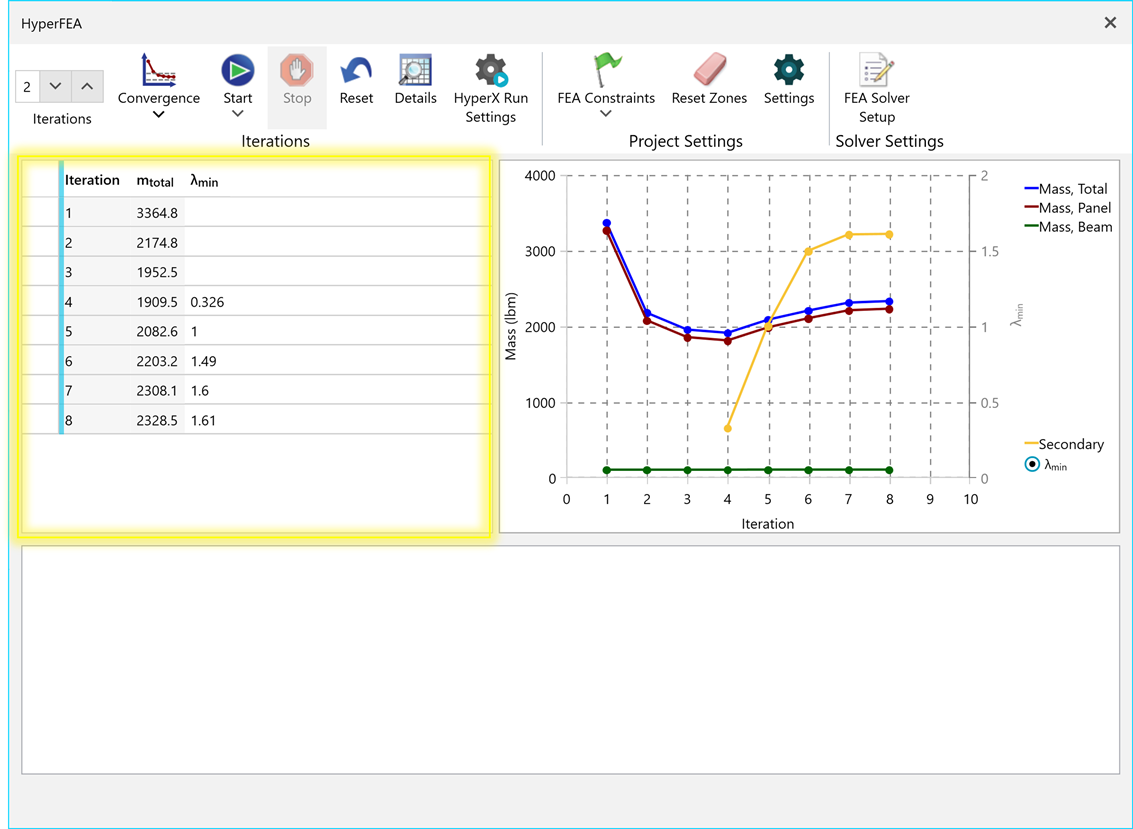The height and width of the screenshot is (829, 1133).
Task: Select the 3364.8 mass cell
Action: tap(157, 213)
